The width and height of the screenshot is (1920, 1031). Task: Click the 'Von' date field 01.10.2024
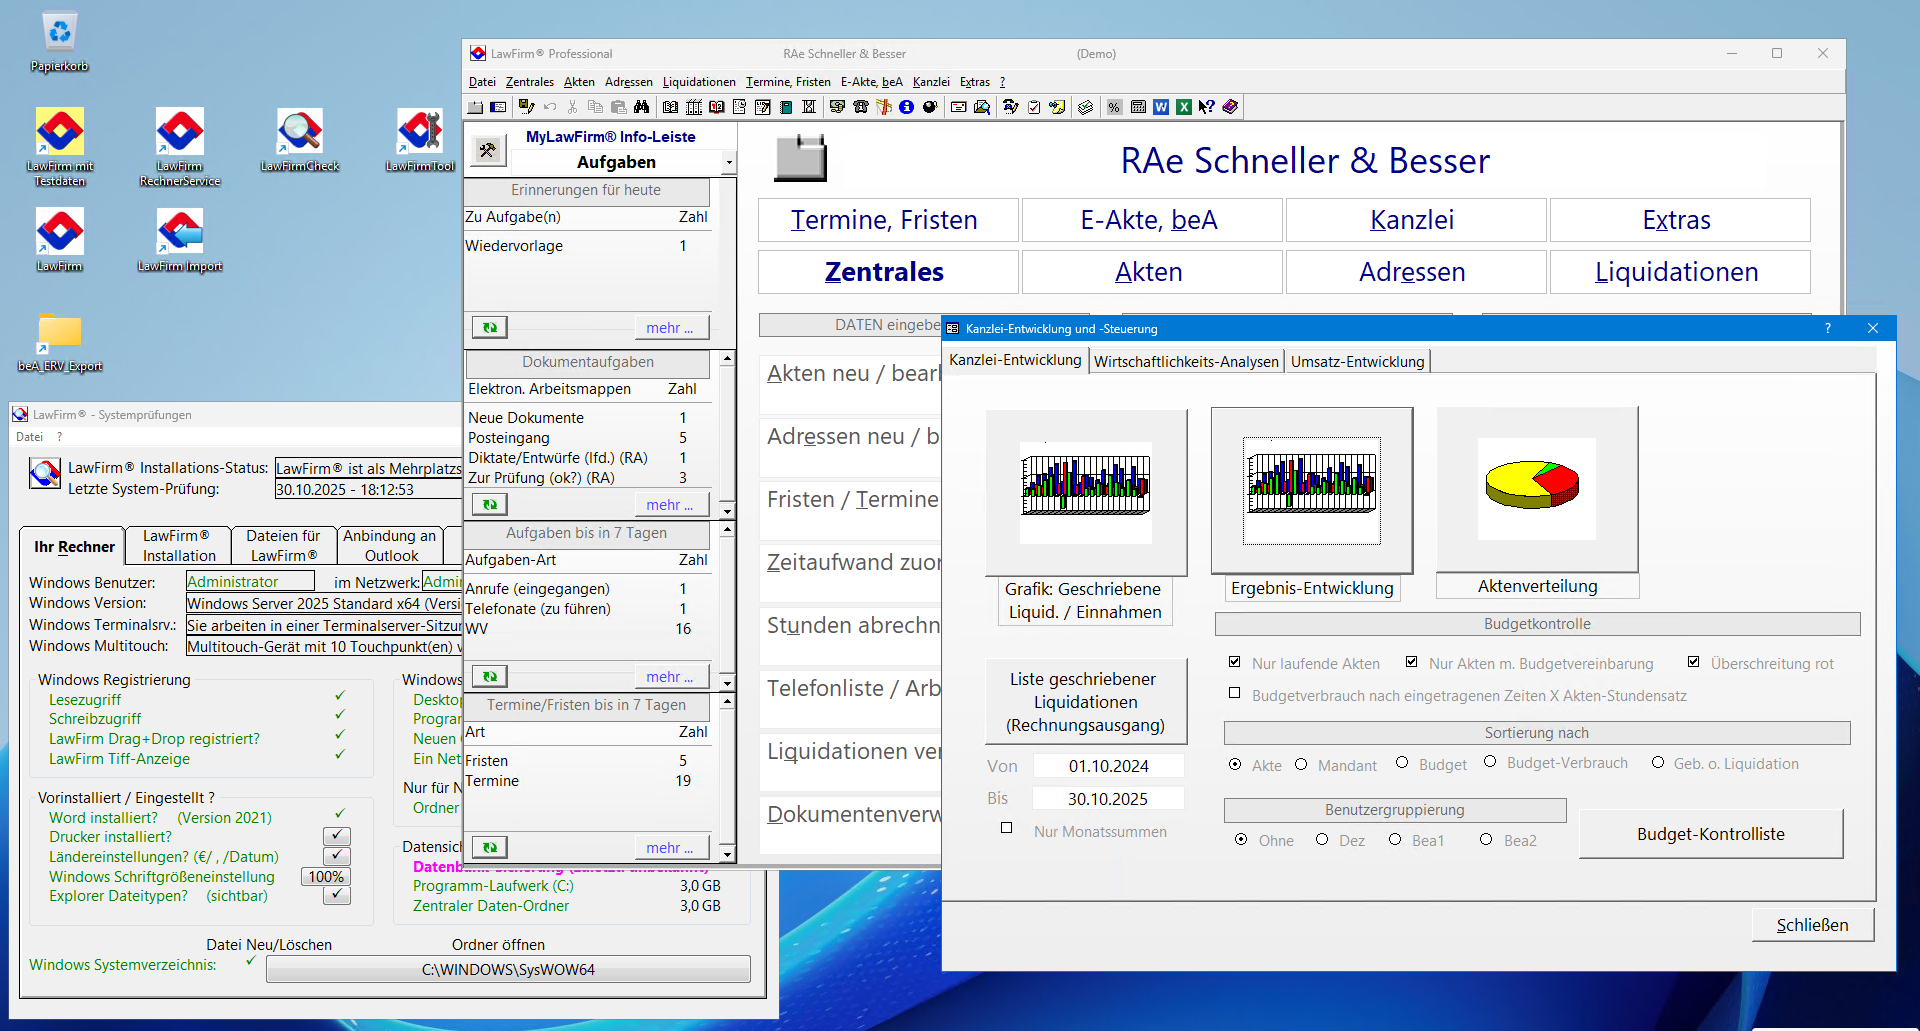pyautogui.click(x=1108, y=766)
